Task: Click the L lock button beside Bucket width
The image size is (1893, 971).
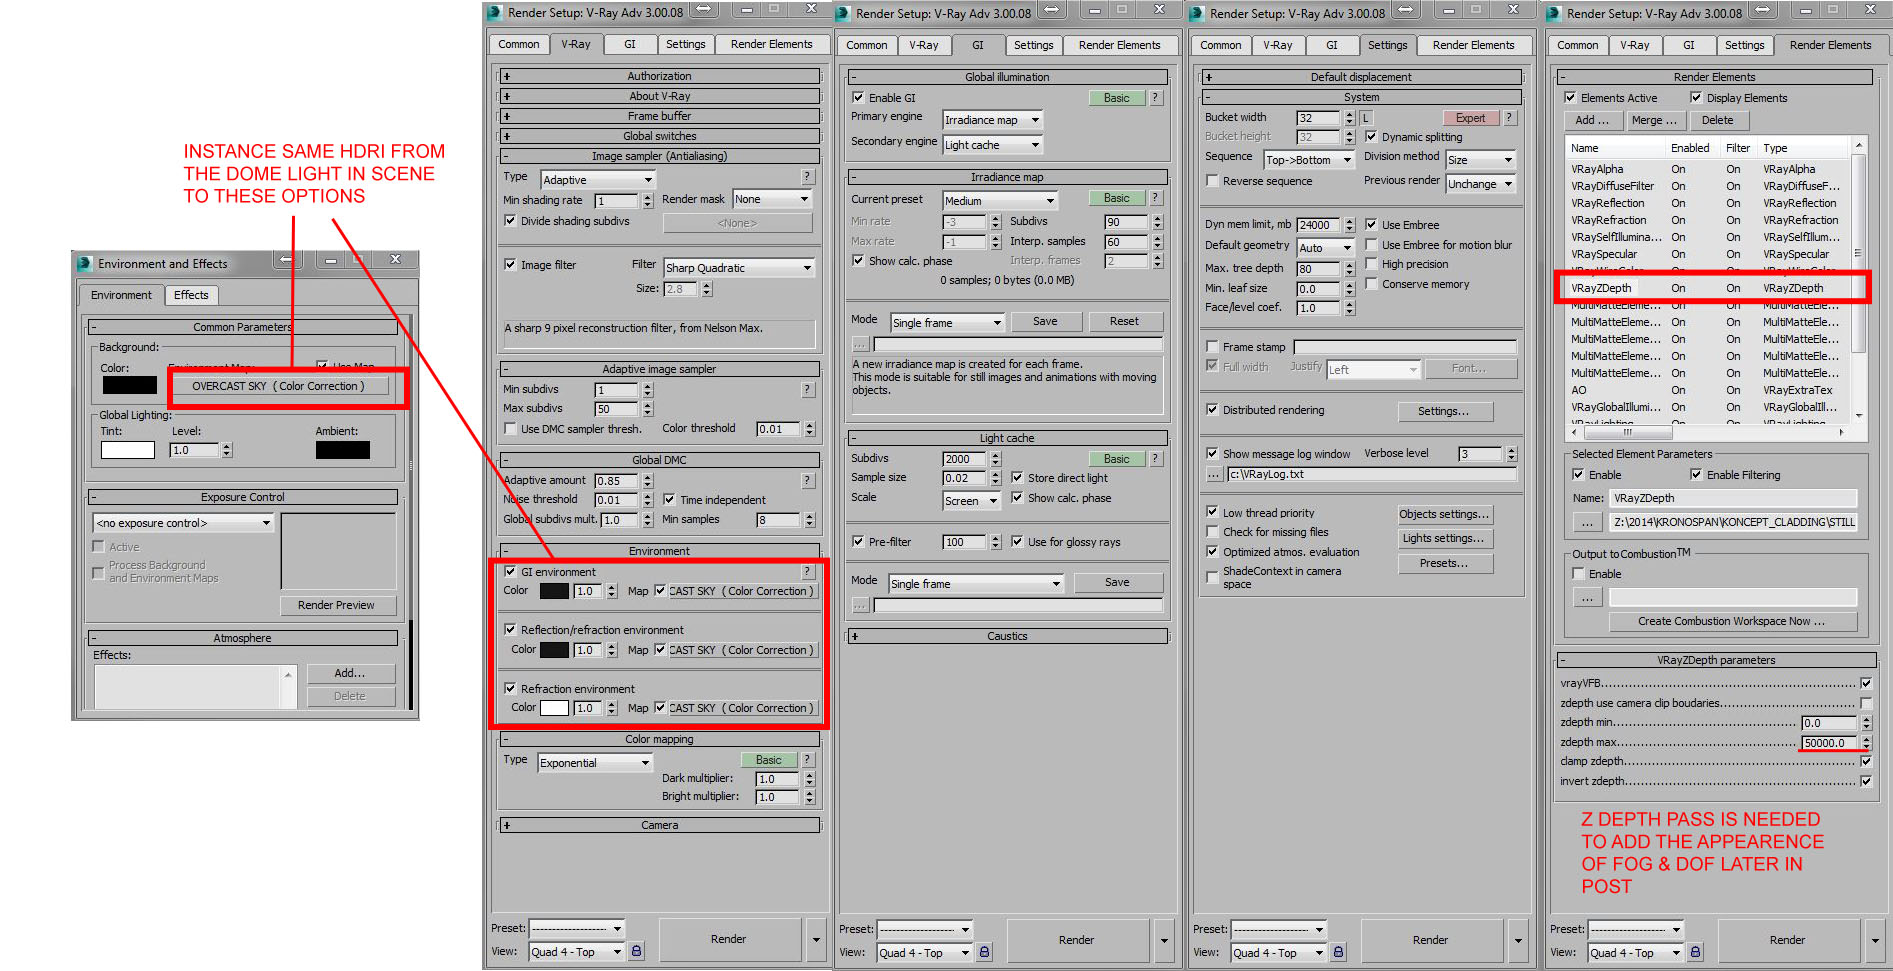Action: pyautogui.click(x=1365, y=118)
